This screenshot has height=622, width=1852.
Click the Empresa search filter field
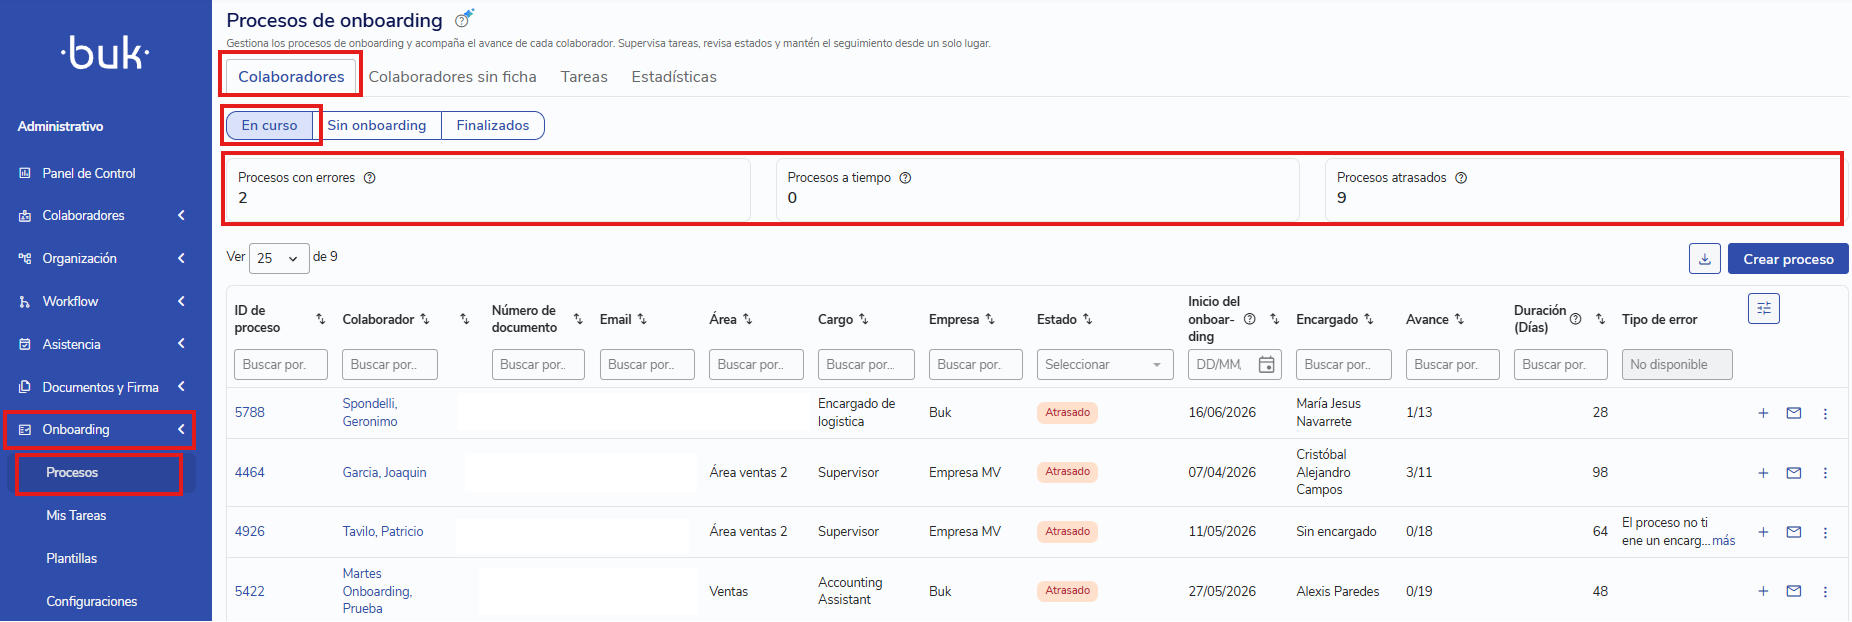coord(976,365)
